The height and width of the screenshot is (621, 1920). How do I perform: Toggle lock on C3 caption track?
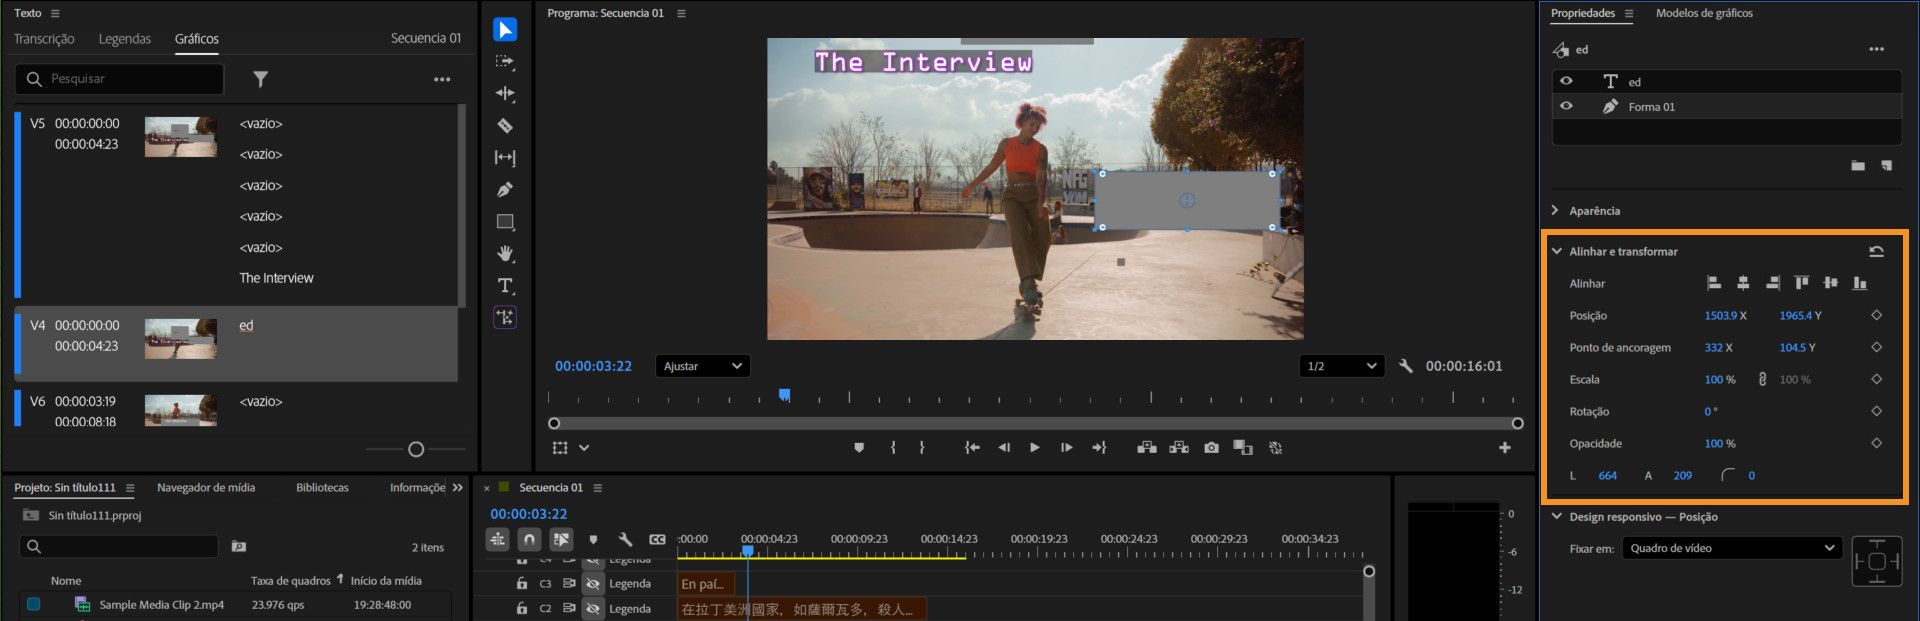click(521, 583)
